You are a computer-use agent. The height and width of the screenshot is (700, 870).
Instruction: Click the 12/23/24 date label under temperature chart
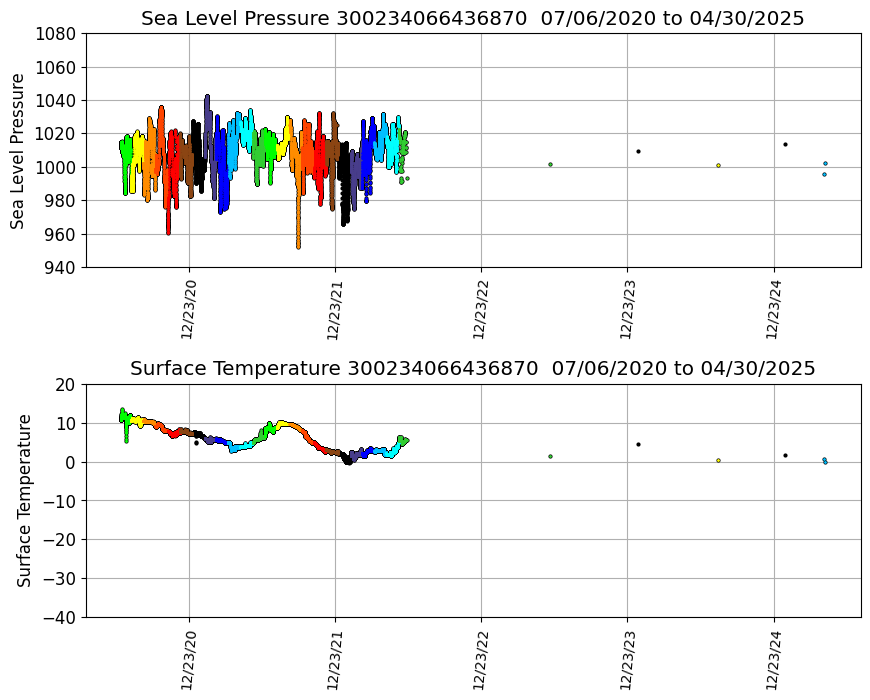(x=772, y=658)
